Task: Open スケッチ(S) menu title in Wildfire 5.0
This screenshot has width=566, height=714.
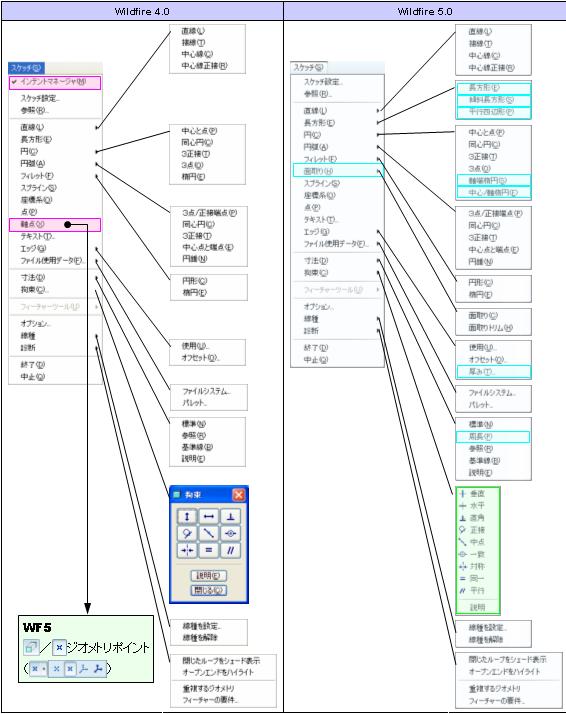Action: pyautogui.click(x=308, y=67)
